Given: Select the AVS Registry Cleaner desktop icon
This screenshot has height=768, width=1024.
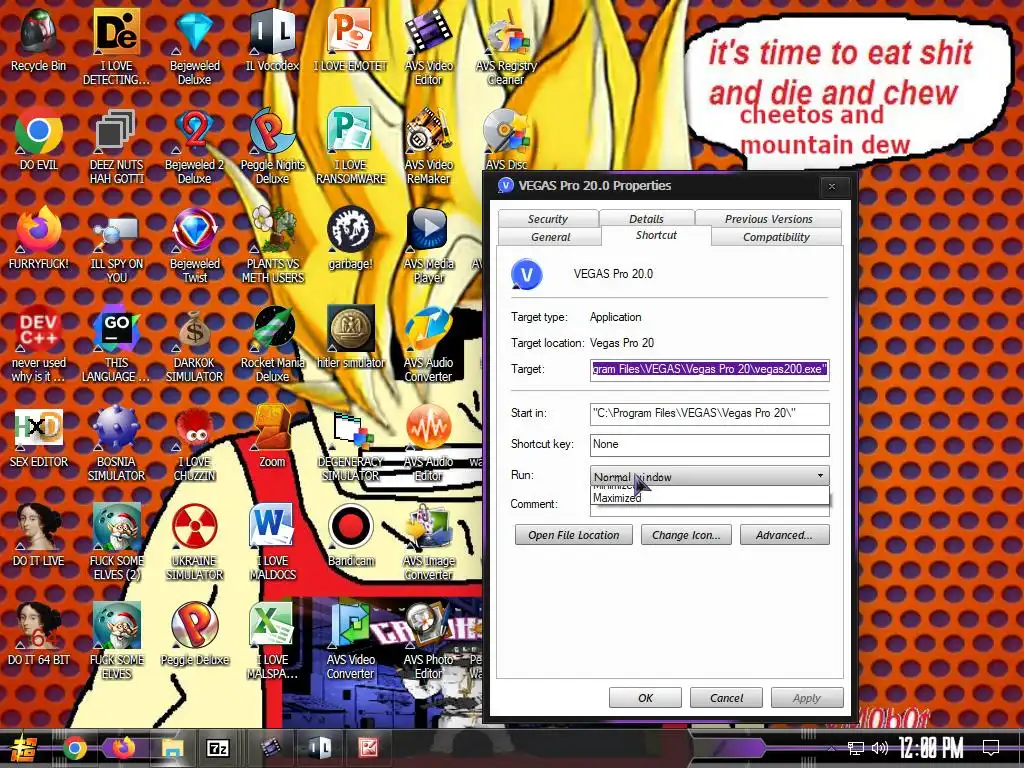Looking at the screenshot, I should pyautogui.click(x=506, y=47).
